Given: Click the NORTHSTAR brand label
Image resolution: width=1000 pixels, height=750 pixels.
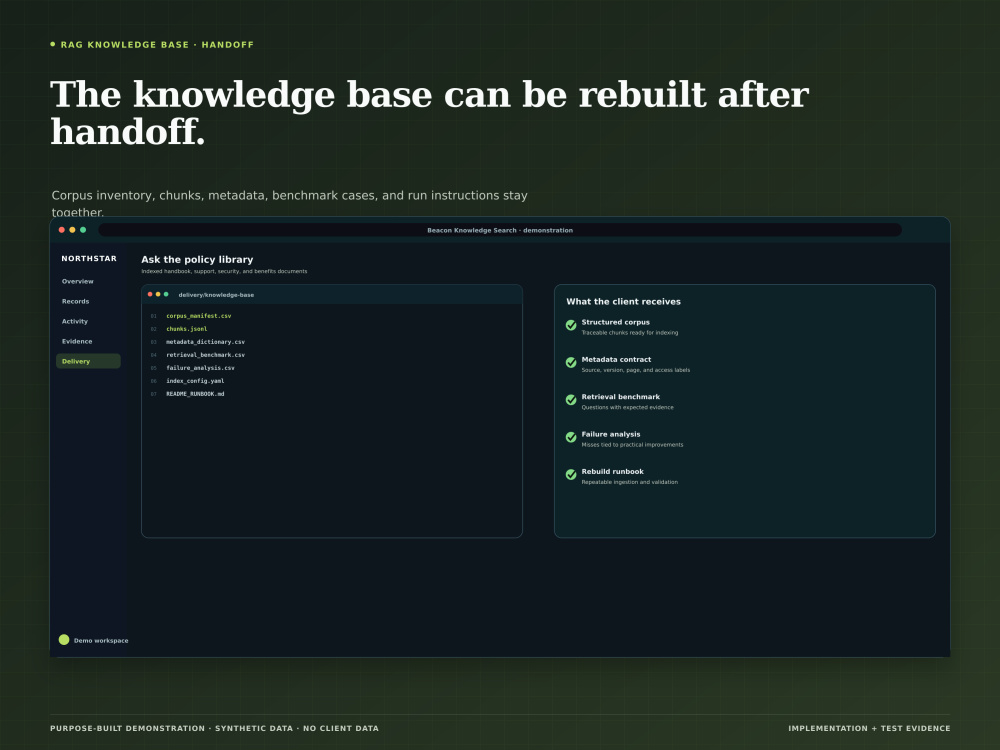Looking at the screenshot, I should (89, 258).
